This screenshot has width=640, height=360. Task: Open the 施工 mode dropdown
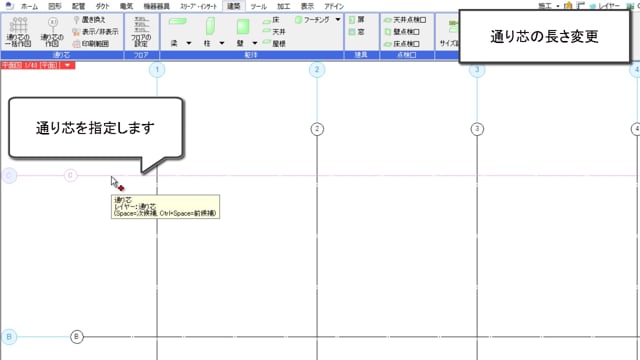pyautogui.click(x=549, y=6)
